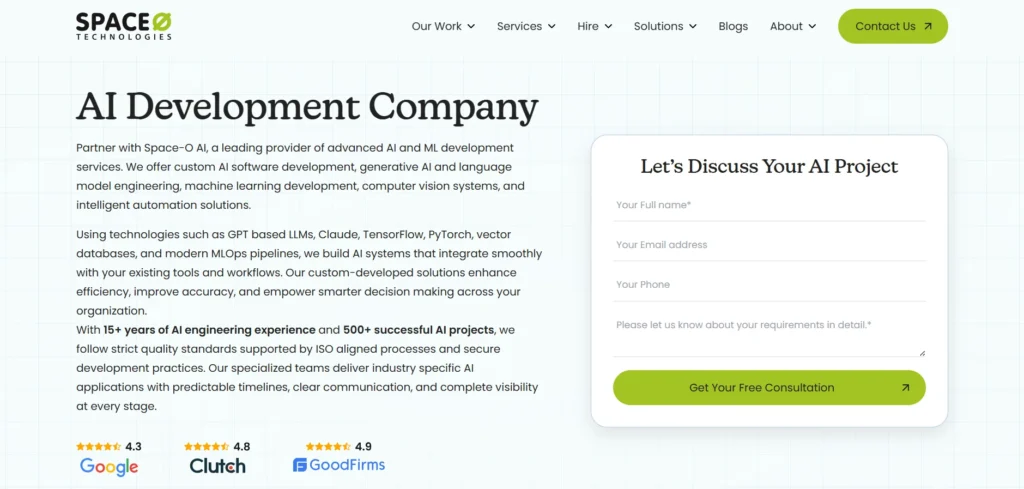Click the AI Development Company heading
Screen dimensions: 1024x489
[x=307, y=107]
